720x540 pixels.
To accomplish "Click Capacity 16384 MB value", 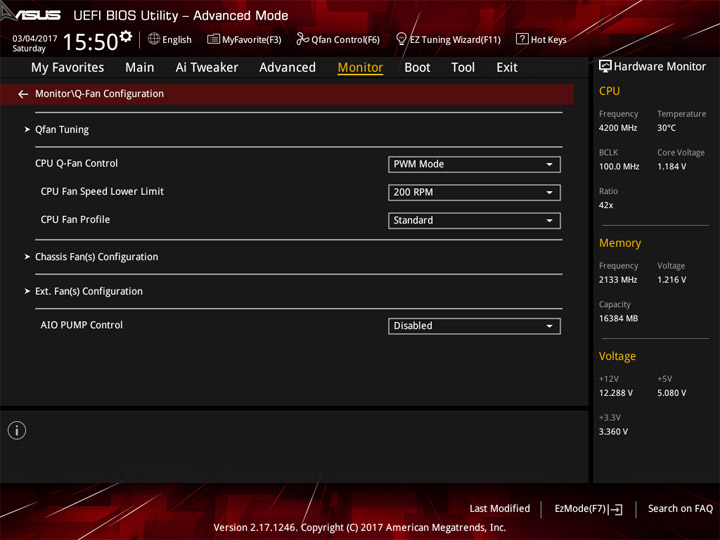I will [x=618, y=318].
